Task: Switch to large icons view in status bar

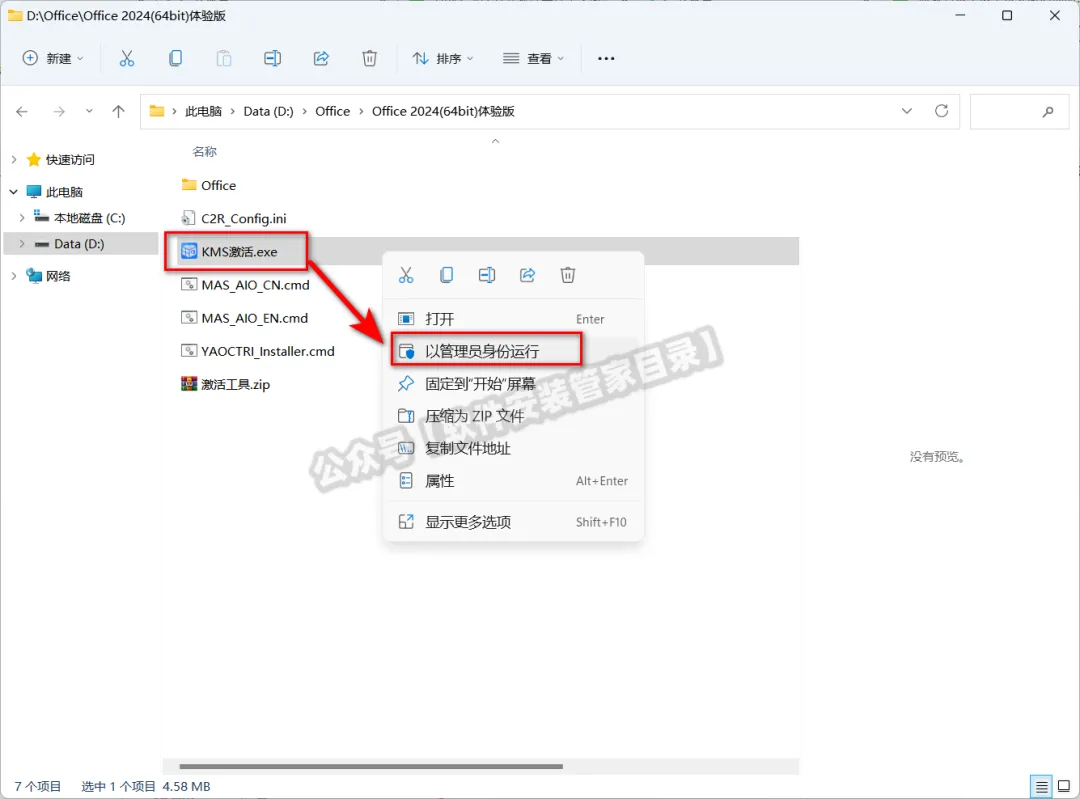Action: click(x=1063, y=786)
